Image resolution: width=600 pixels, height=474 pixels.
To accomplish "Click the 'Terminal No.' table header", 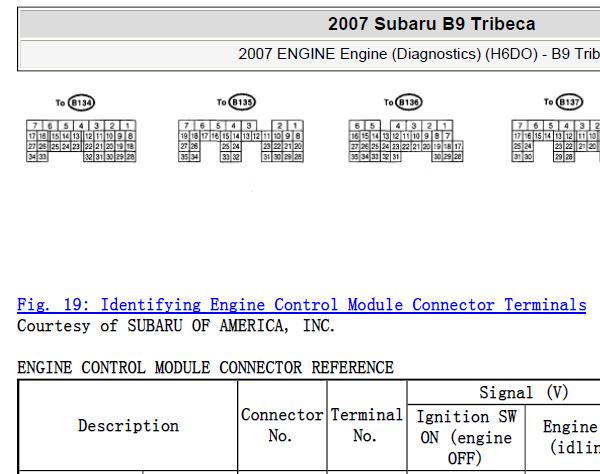I will coord(367,425).
